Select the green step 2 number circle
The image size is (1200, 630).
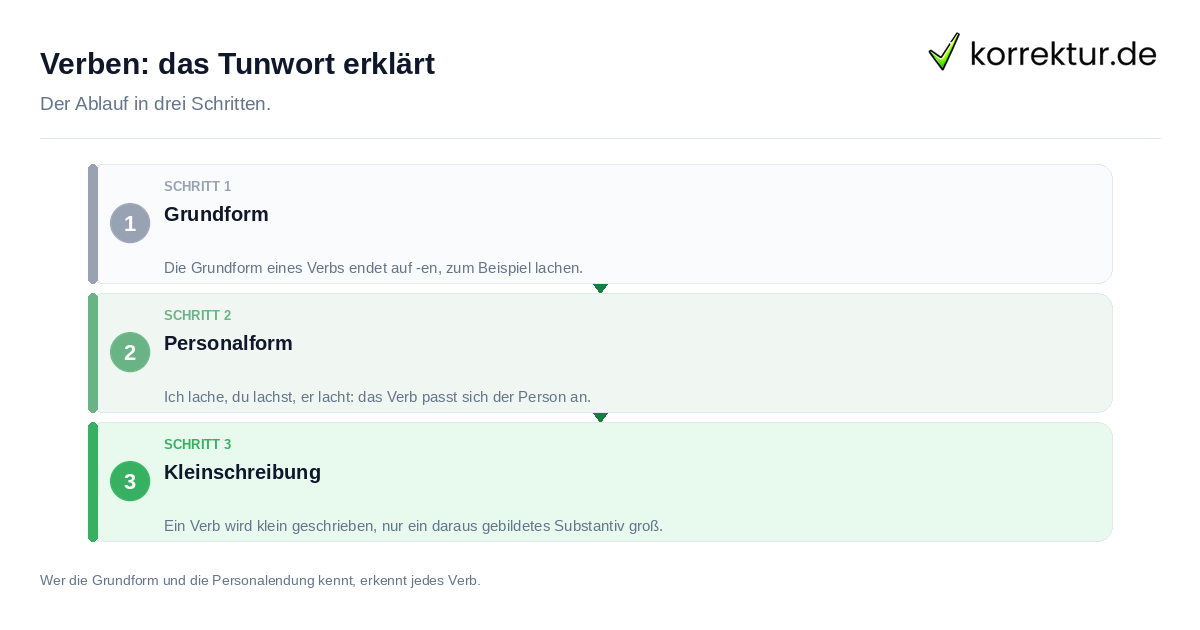[130, 352]
